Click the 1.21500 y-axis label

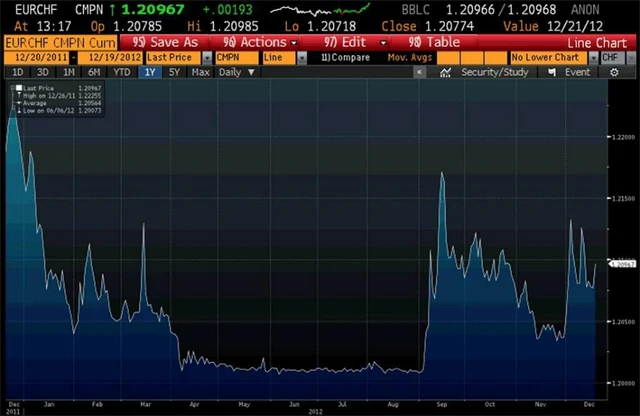(x=624, y=198)
